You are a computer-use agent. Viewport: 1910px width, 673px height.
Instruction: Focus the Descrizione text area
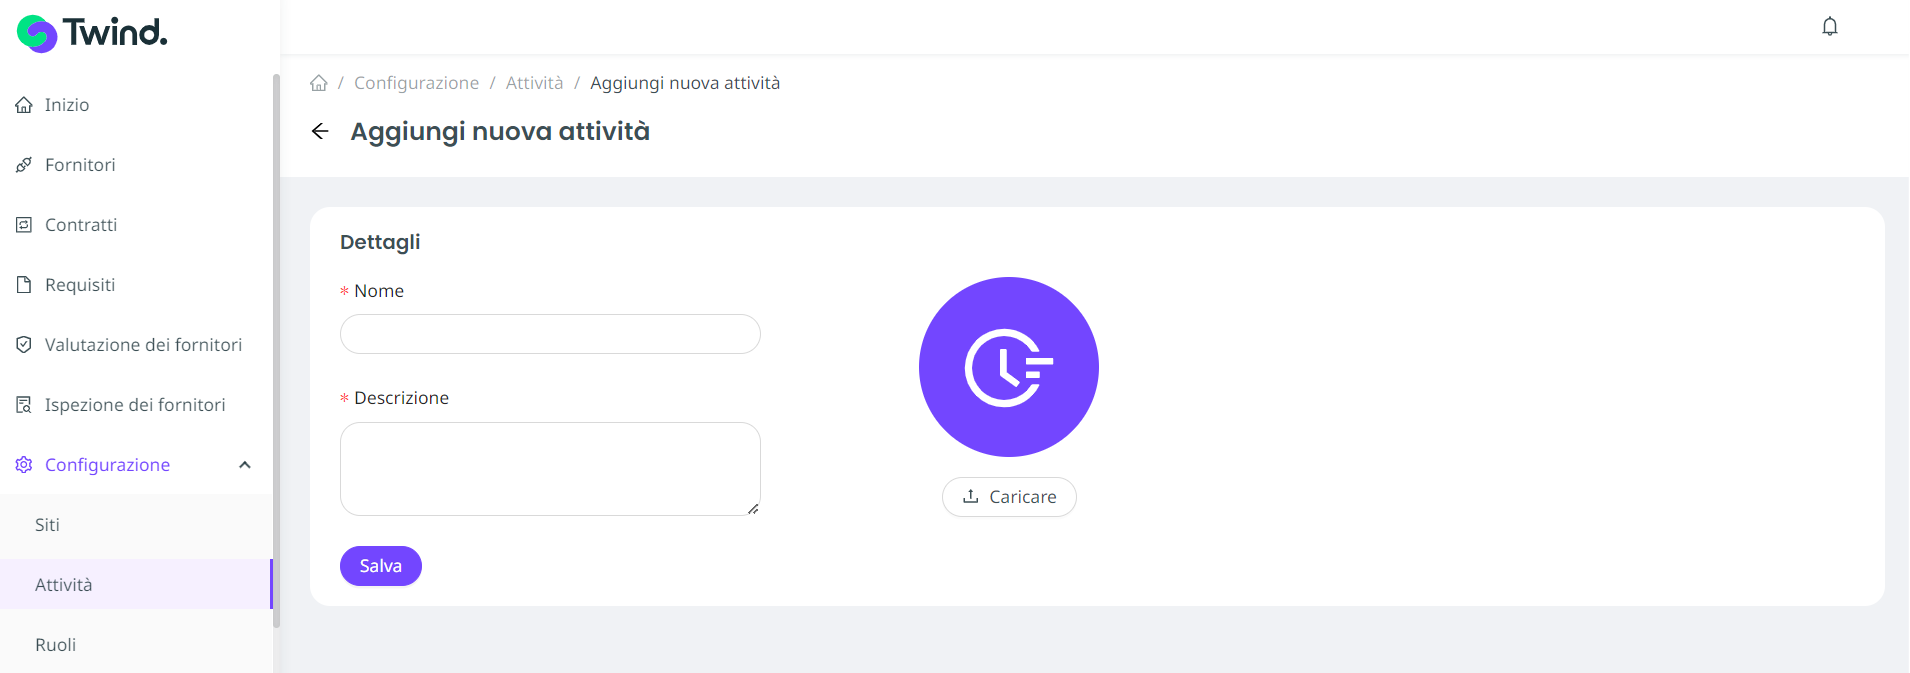[x=550, y=469]
